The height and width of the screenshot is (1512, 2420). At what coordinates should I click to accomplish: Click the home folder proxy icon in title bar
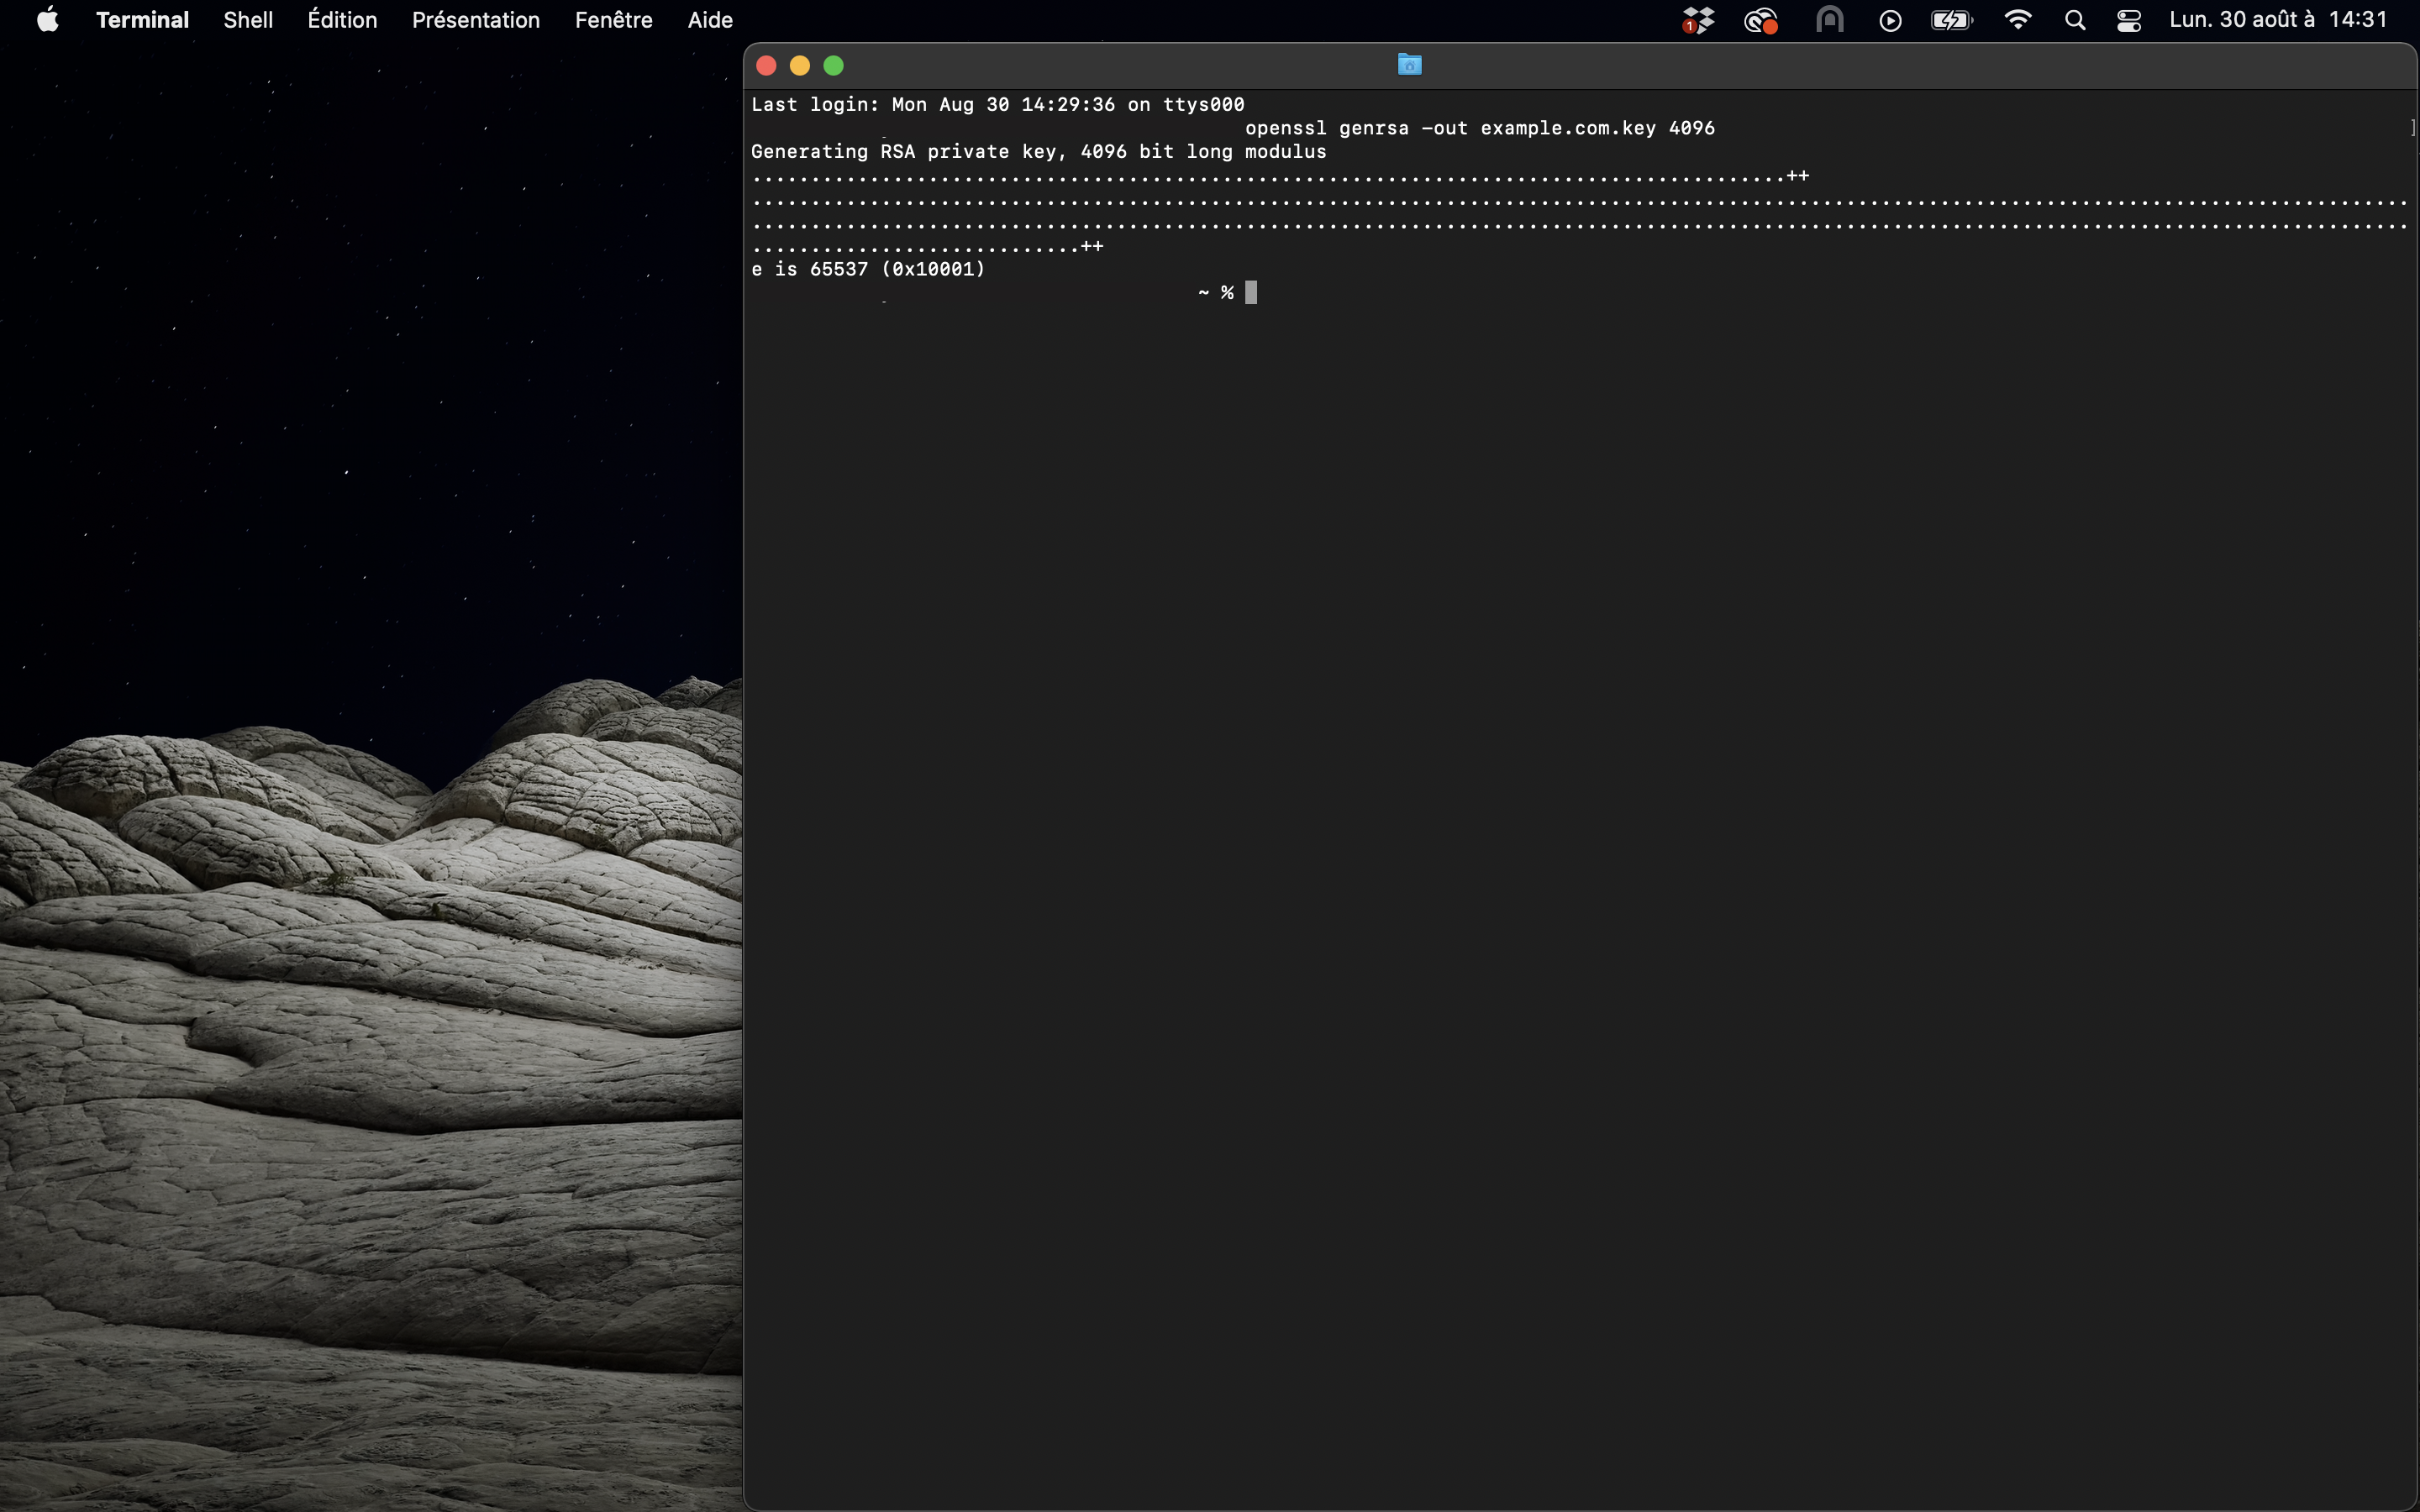point(1409,65)
